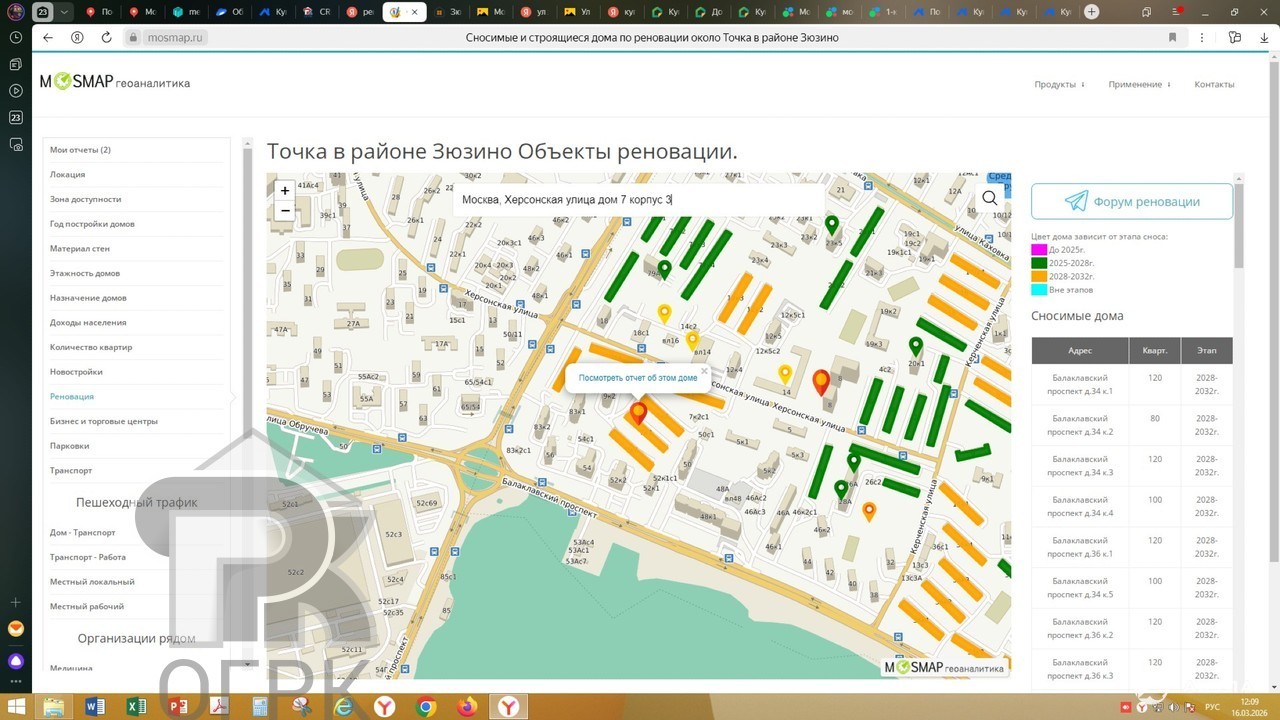Open a new browser tab
The image size is (1280, 720).
pos(1091,12)
